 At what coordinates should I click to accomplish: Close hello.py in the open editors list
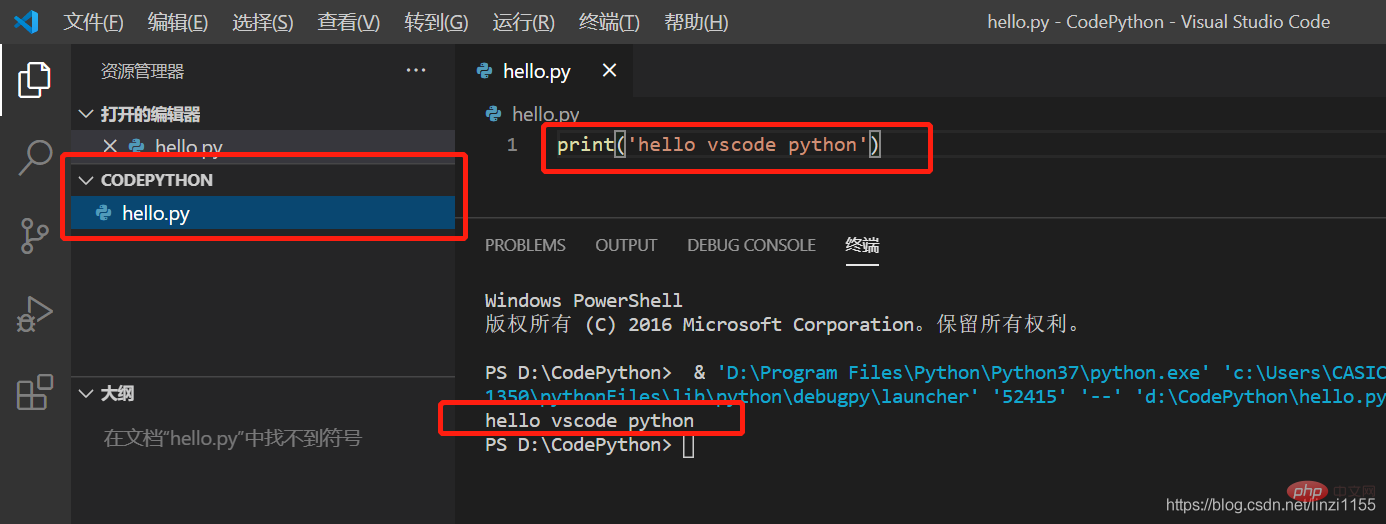pyautogui.click(x=110, y=146)
